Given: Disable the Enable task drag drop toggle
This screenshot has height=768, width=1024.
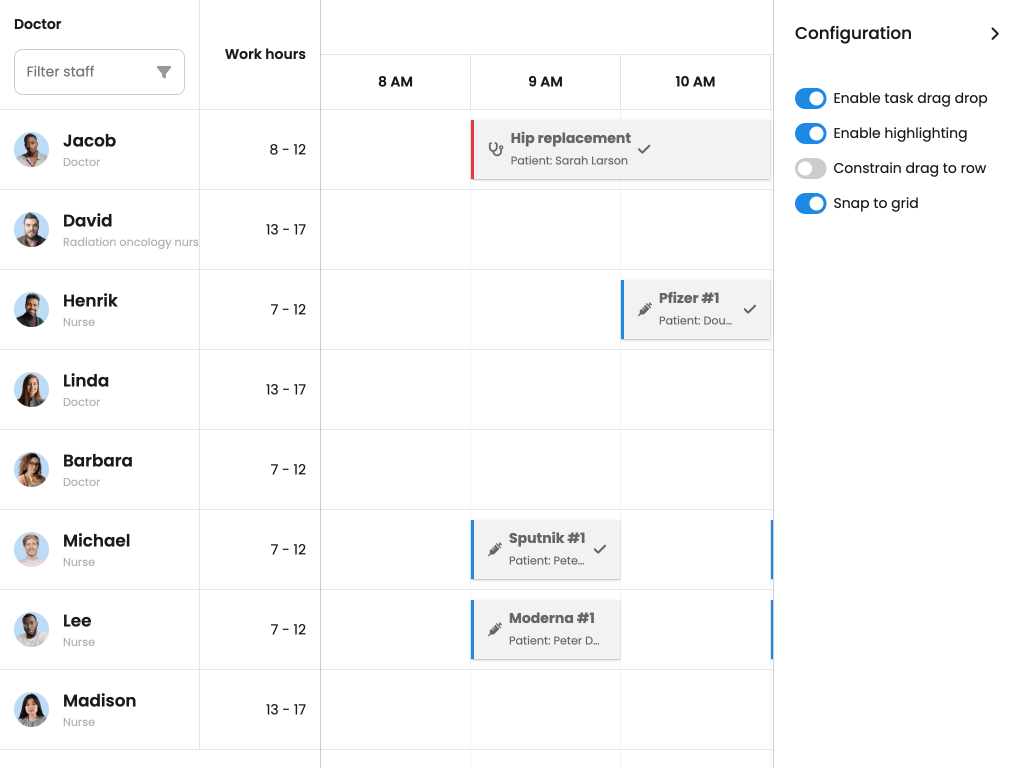Looking at the screenshot, I should [x=810, y=98].
